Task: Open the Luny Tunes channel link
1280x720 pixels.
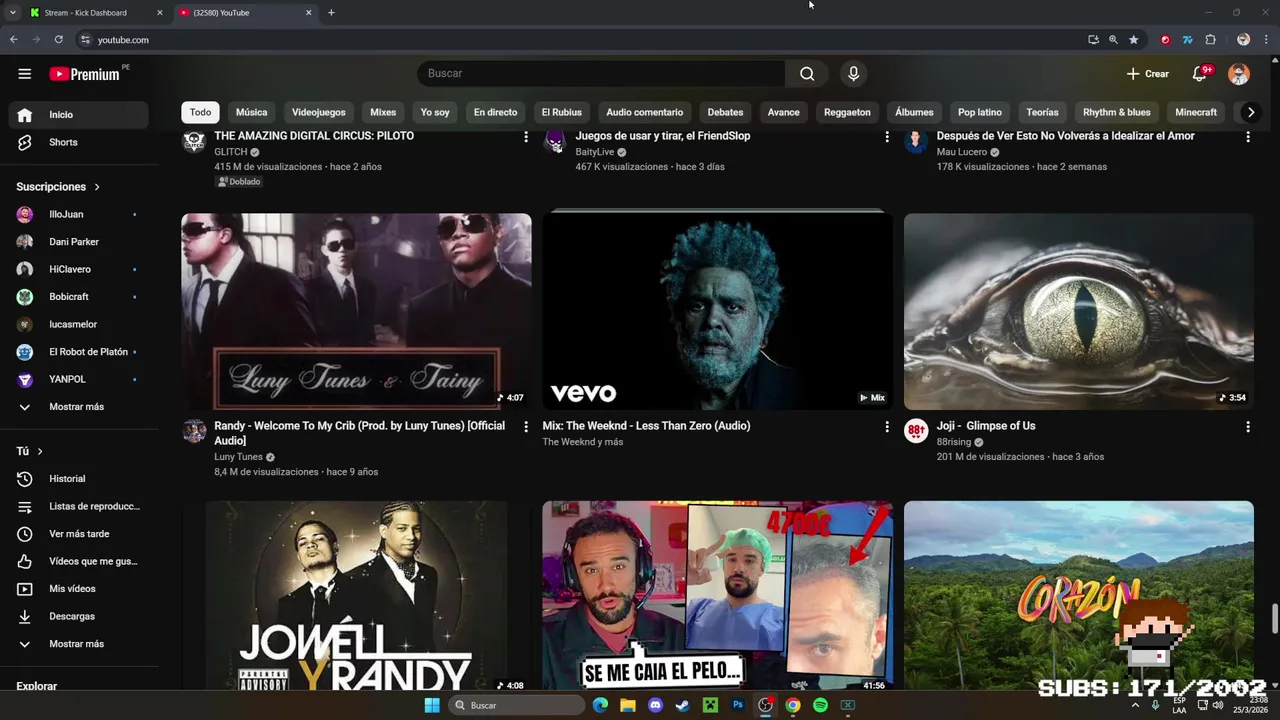Action: (238, 457)
